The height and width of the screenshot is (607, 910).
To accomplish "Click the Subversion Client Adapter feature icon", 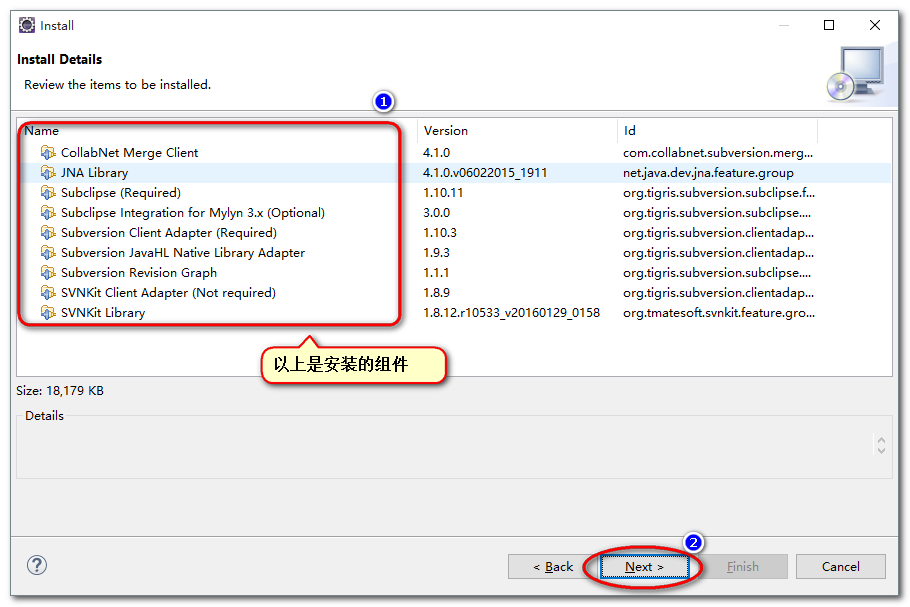I will coord(48,233).
